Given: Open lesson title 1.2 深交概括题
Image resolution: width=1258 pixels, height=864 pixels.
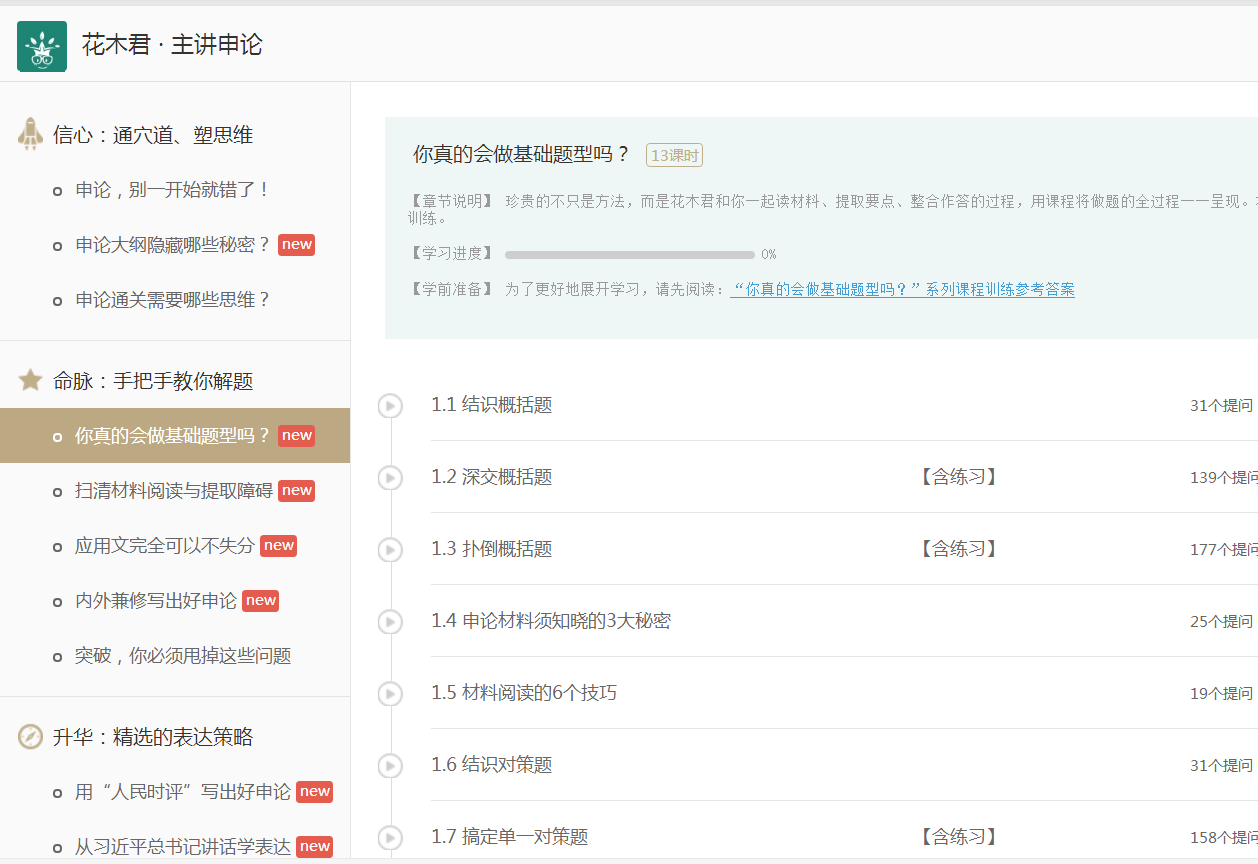Looking at the screenshot, I should [x=492, y=477].
